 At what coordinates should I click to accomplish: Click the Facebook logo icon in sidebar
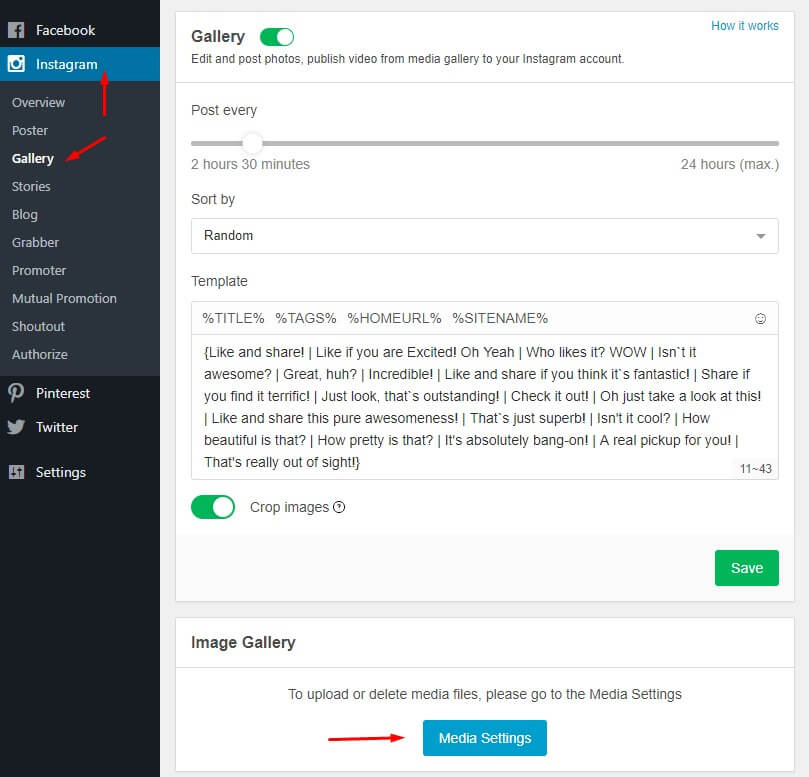coord(16,30)
